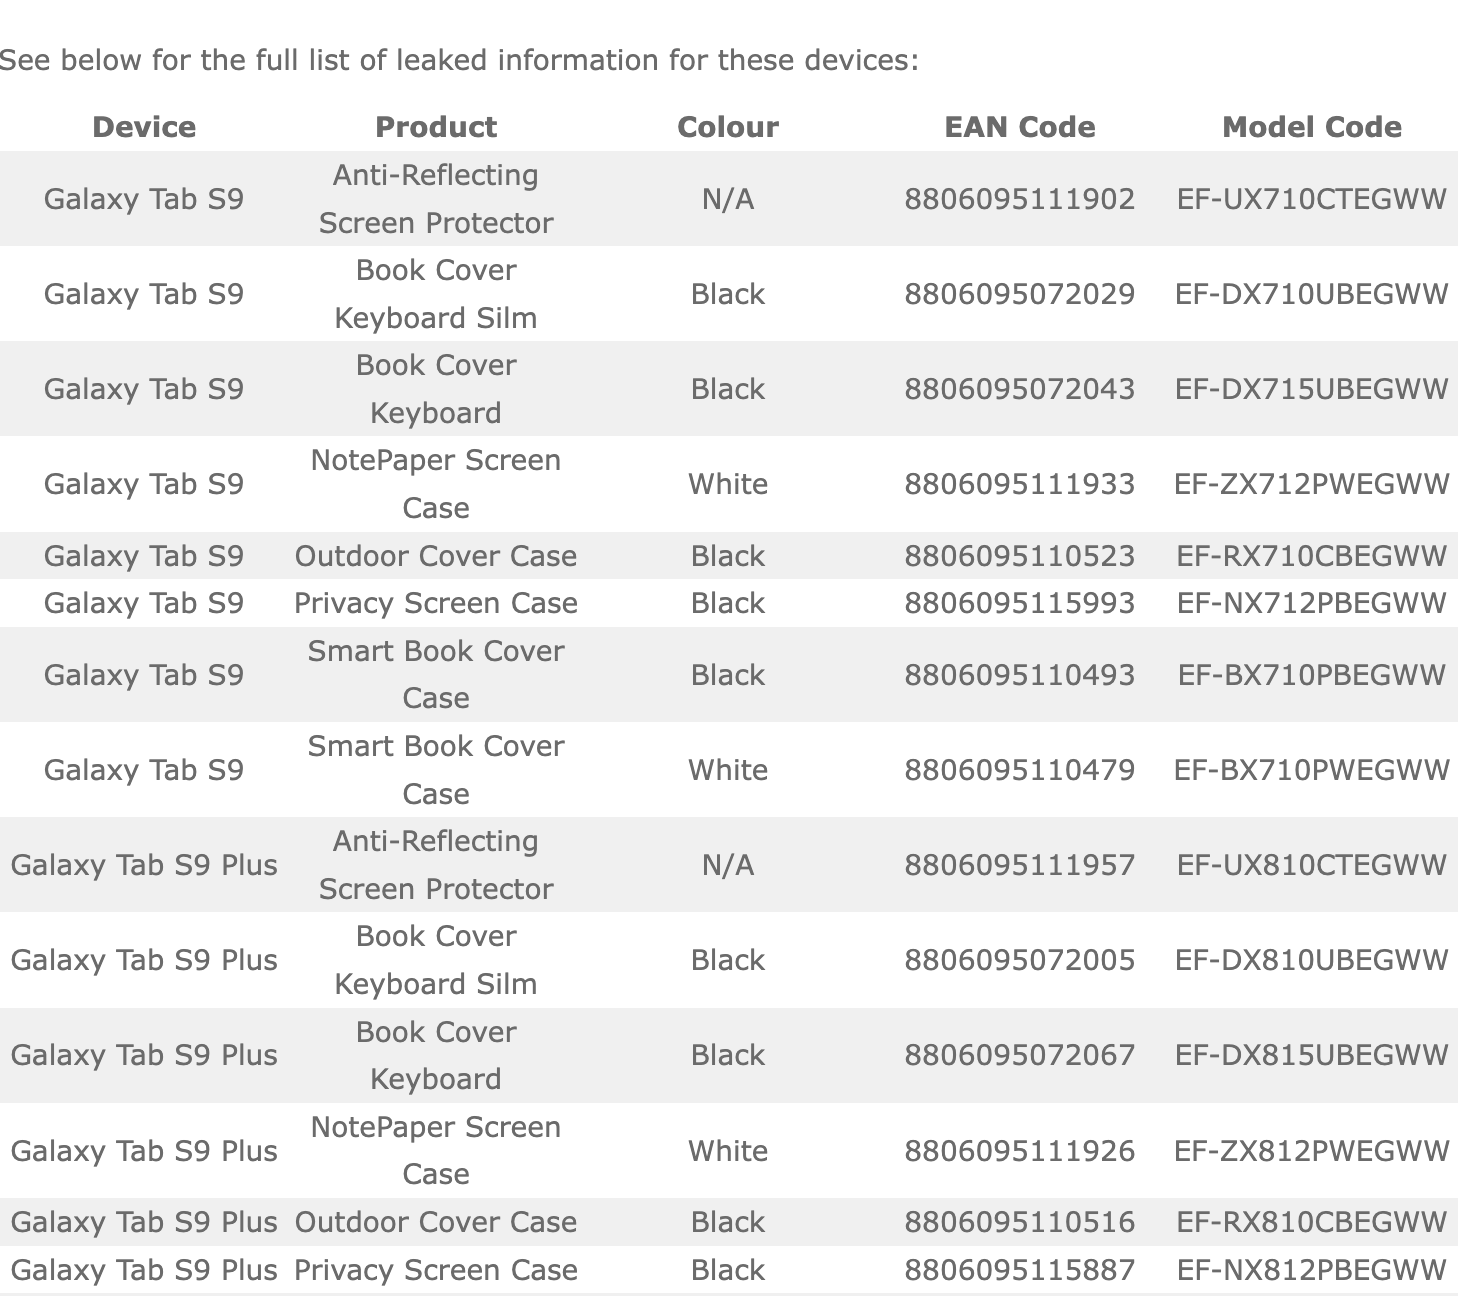
Task: Click EAN code 8806095072067
Action: tap(1020, 1055)
